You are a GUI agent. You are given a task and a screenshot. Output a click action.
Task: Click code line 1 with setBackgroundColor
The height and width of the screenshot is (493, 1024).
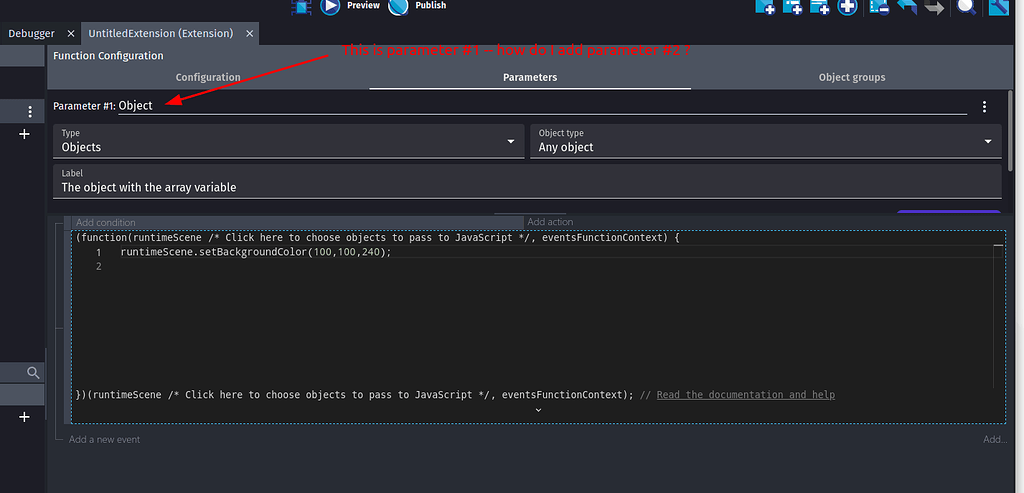point(255,252)
